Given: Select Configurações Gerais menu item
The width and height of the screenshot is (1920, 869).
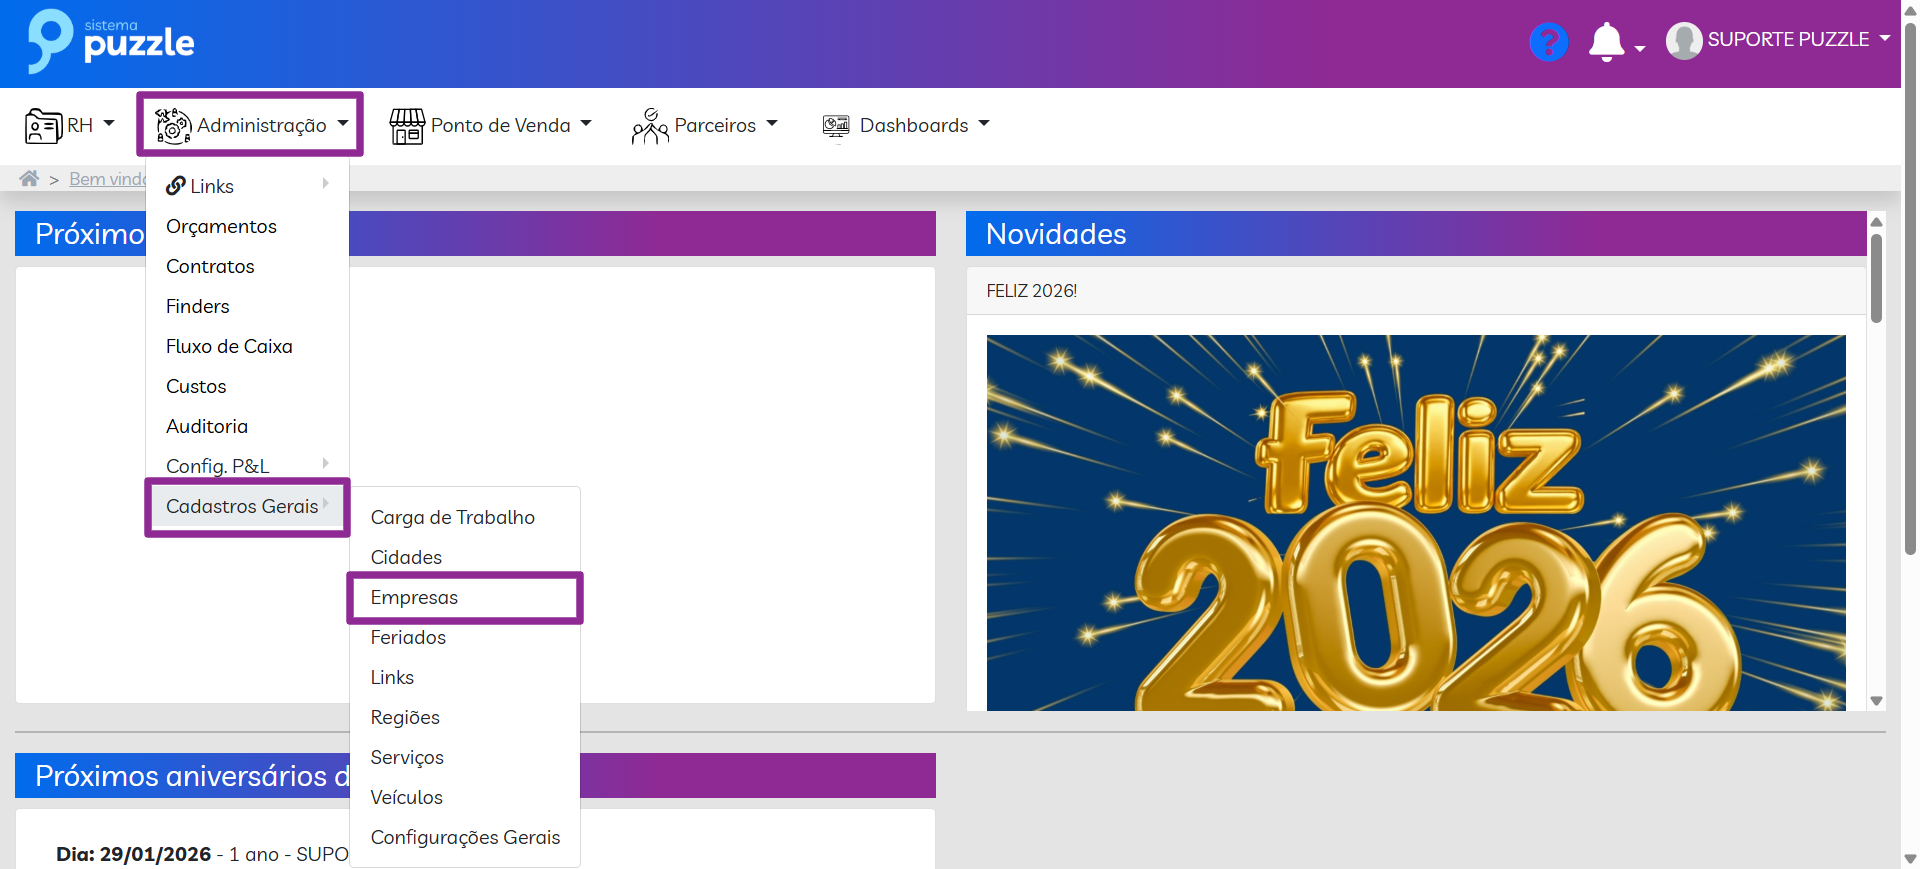Looking at the screenshot, I should [465, 837].
